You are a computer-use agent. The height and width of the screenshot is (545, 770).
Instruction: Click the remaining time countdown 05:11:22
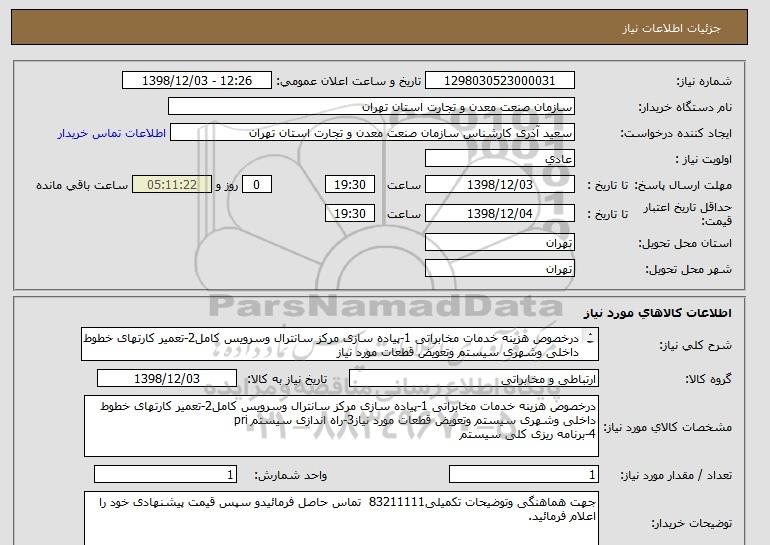[172, 185]
